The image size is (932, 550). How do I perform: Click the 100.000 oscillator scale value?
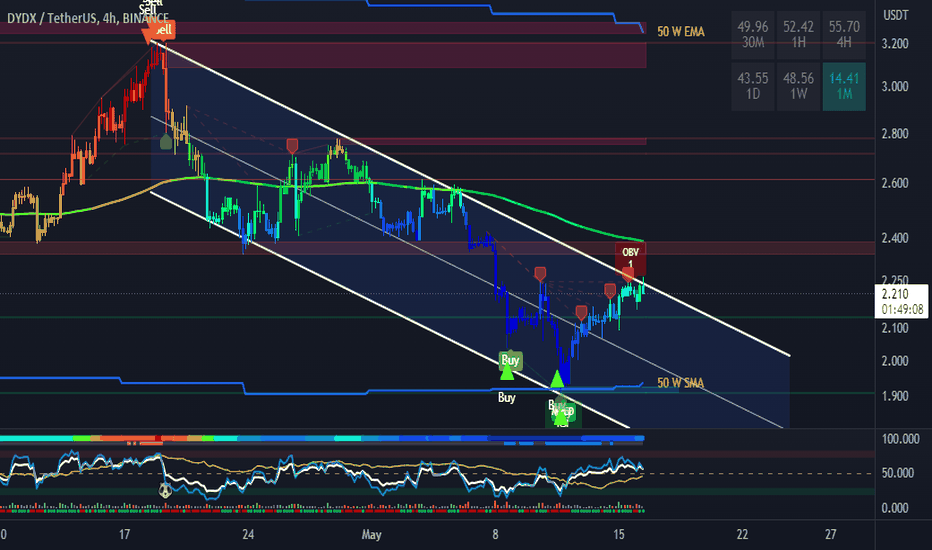[x=900, y=439]
